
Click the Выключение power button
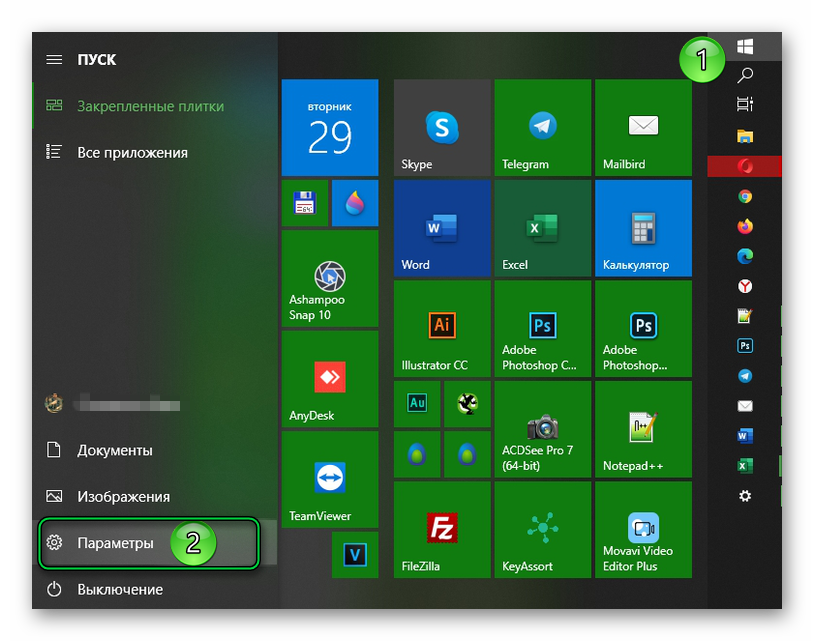click(x=119, y=590)
